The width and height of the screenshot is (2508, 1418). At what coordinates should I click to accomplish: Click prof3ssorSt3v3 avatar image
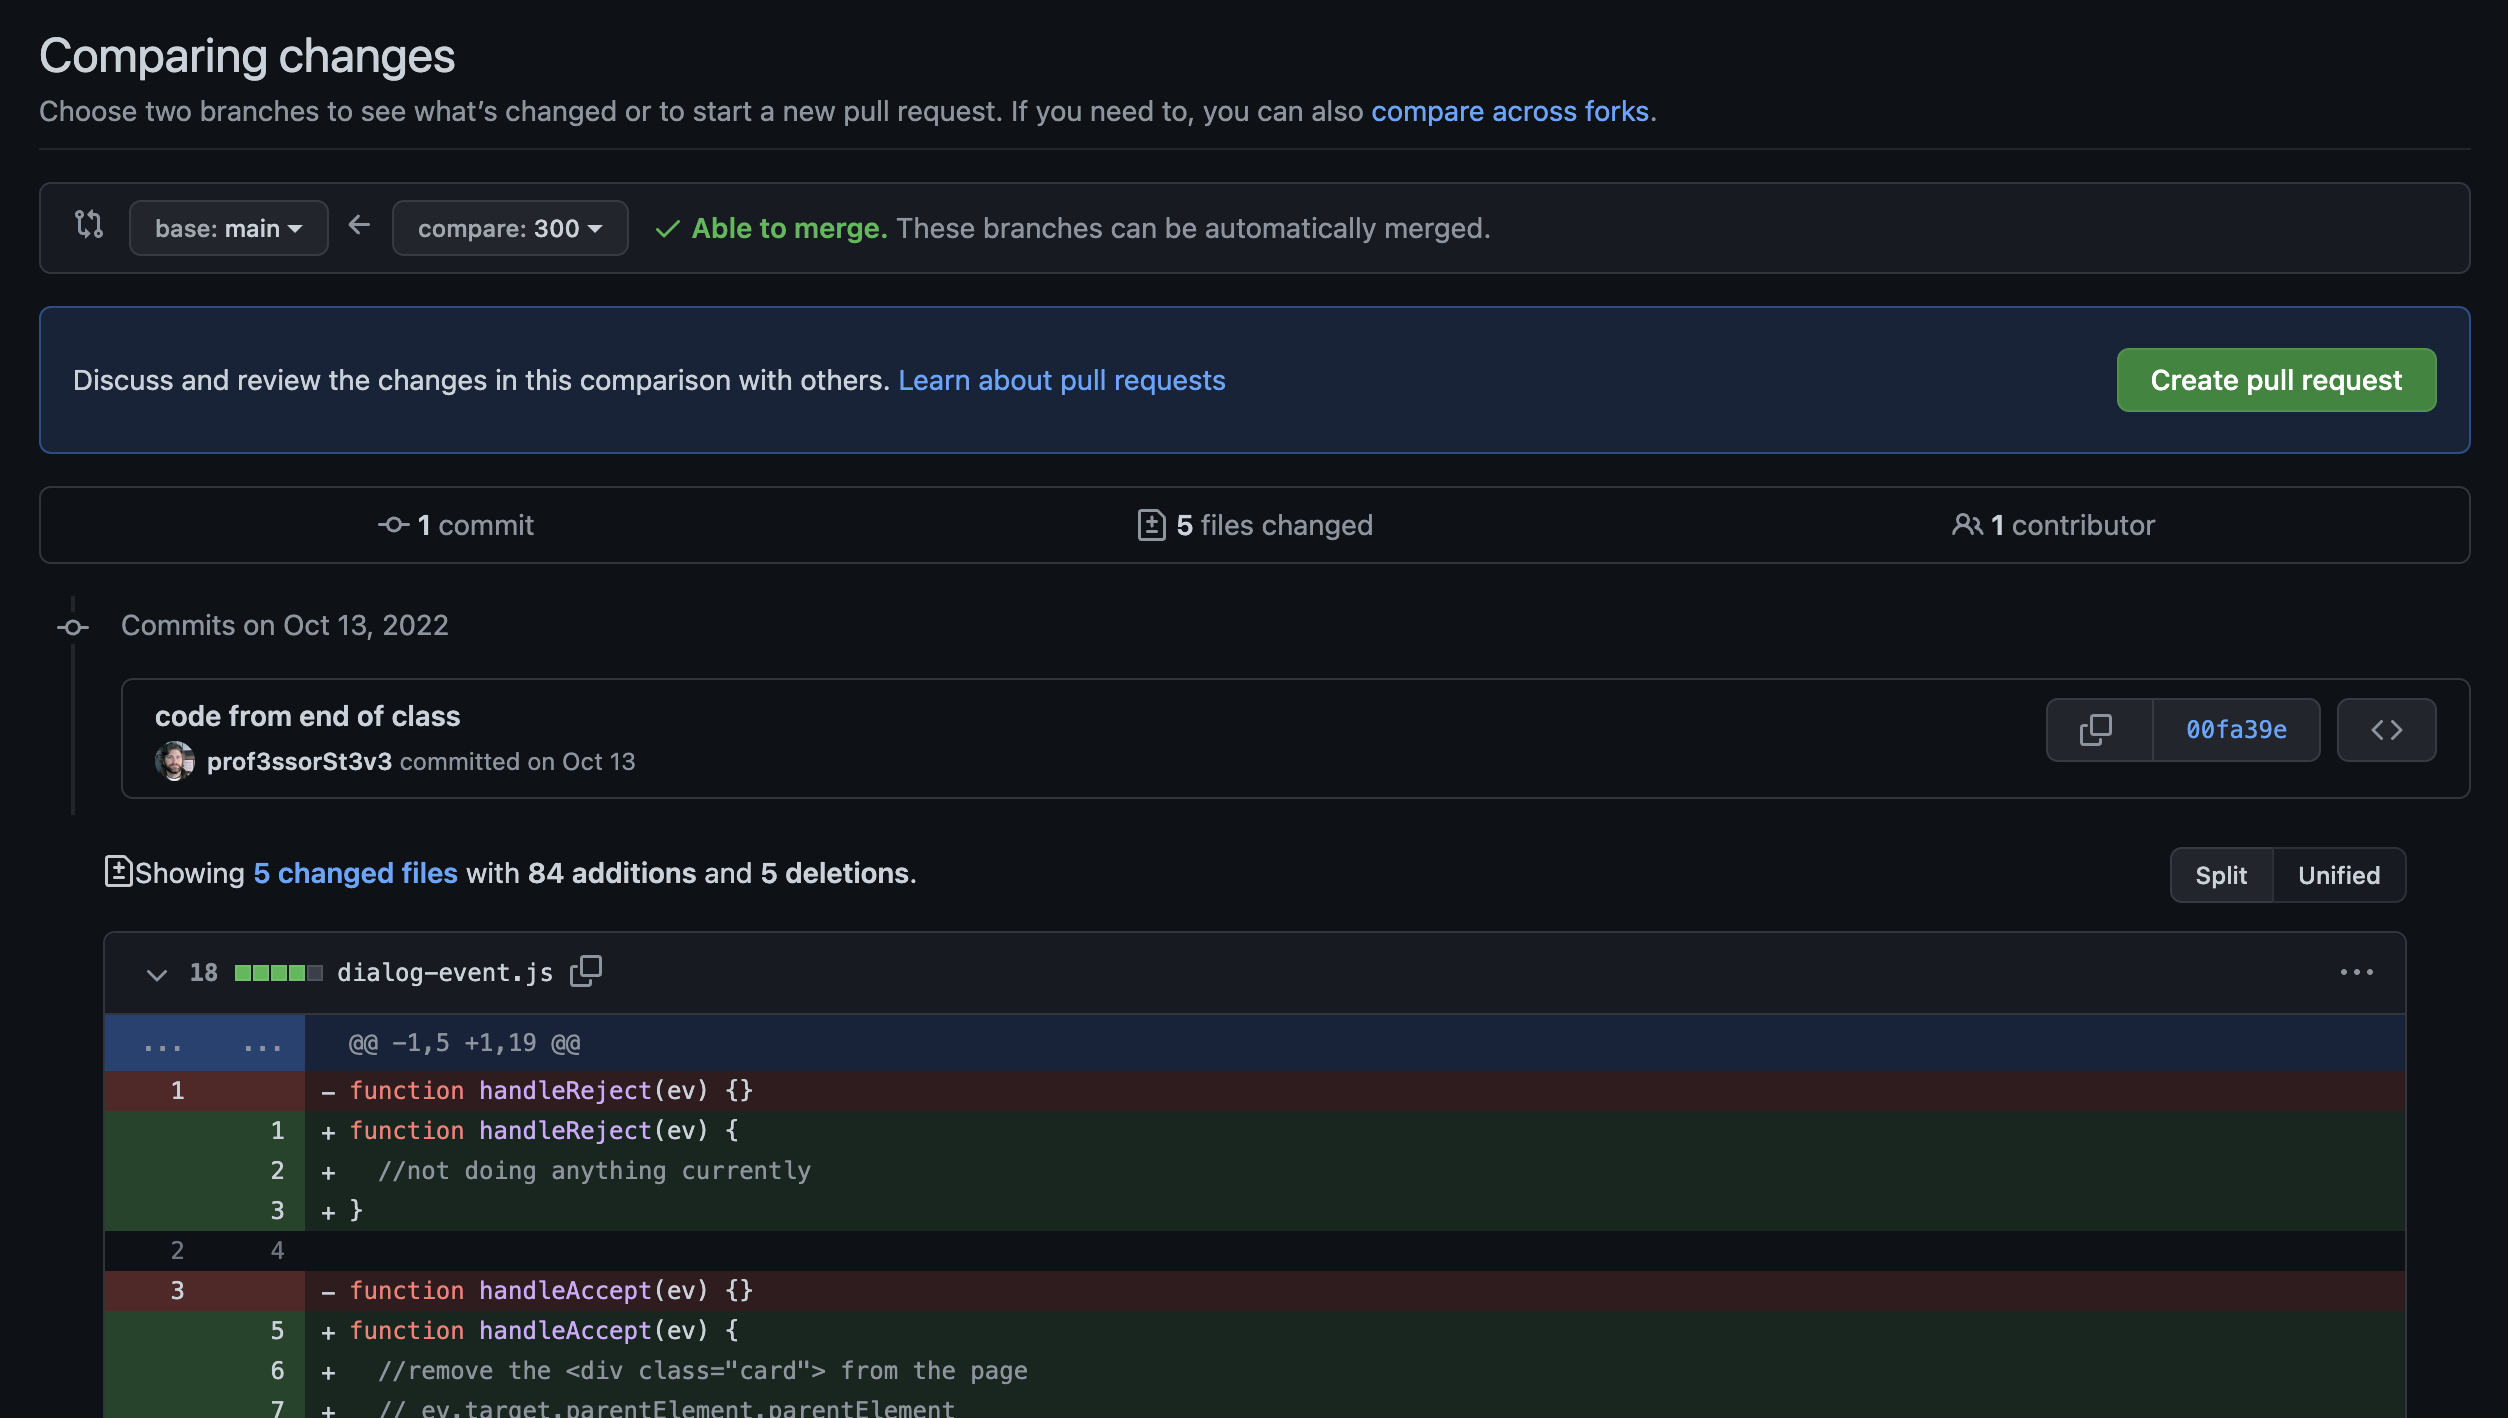point(175,761)
